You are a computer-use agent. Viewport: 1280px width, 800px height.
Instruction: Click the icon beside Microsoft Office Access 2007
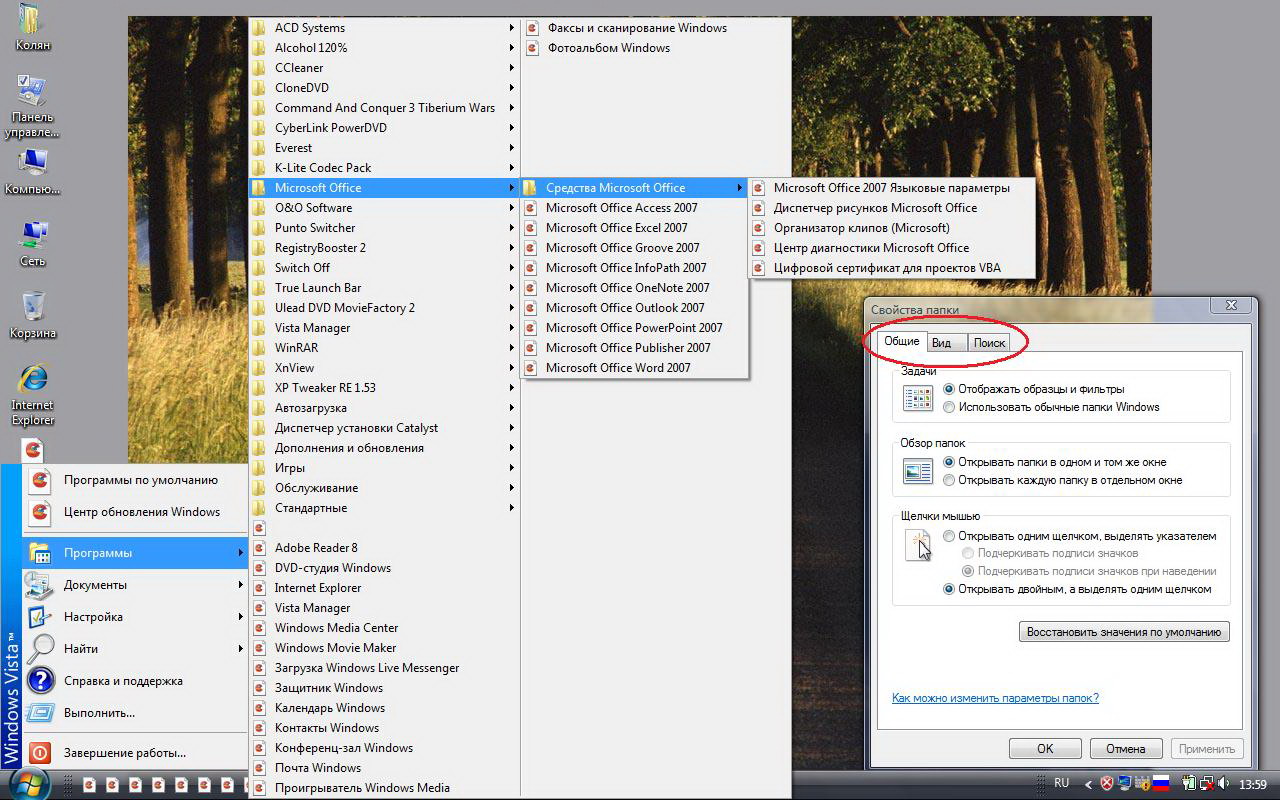coord(531,208)
